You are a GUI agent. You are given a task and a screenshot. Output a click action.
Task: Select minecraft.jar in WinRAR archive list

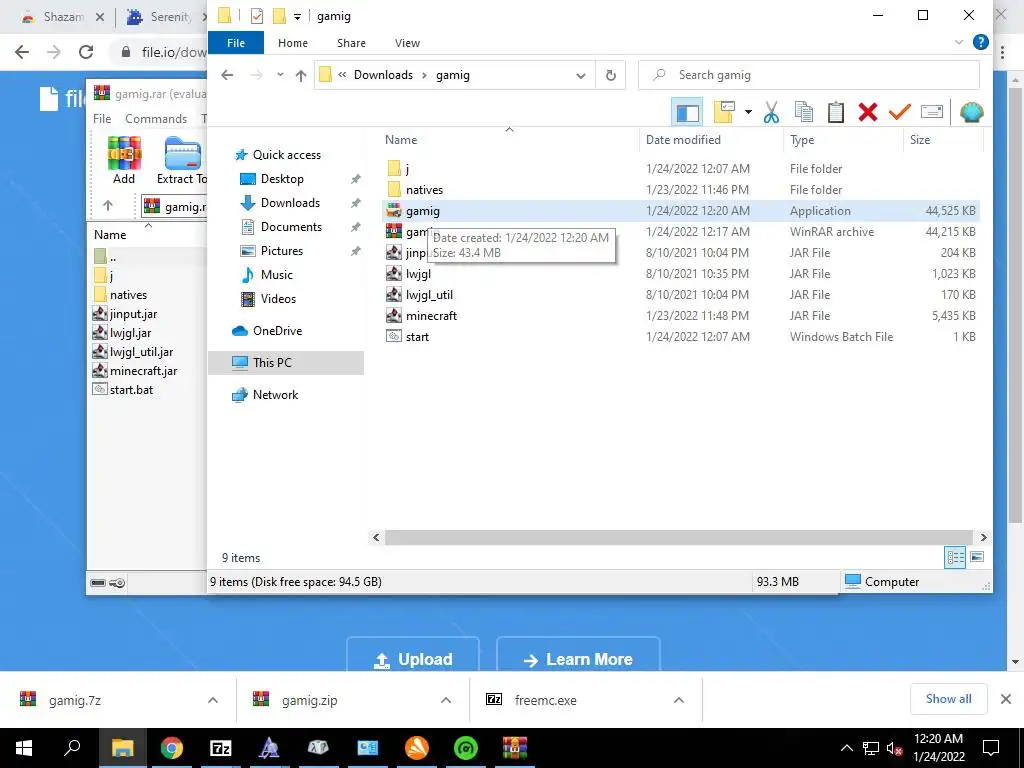(143, 371)
